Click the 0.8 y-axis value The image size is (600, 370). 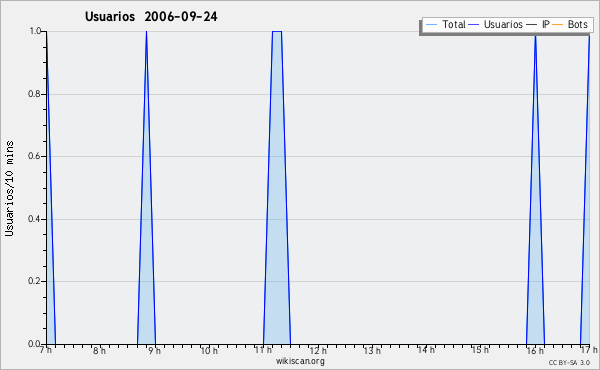coord(34,94)
